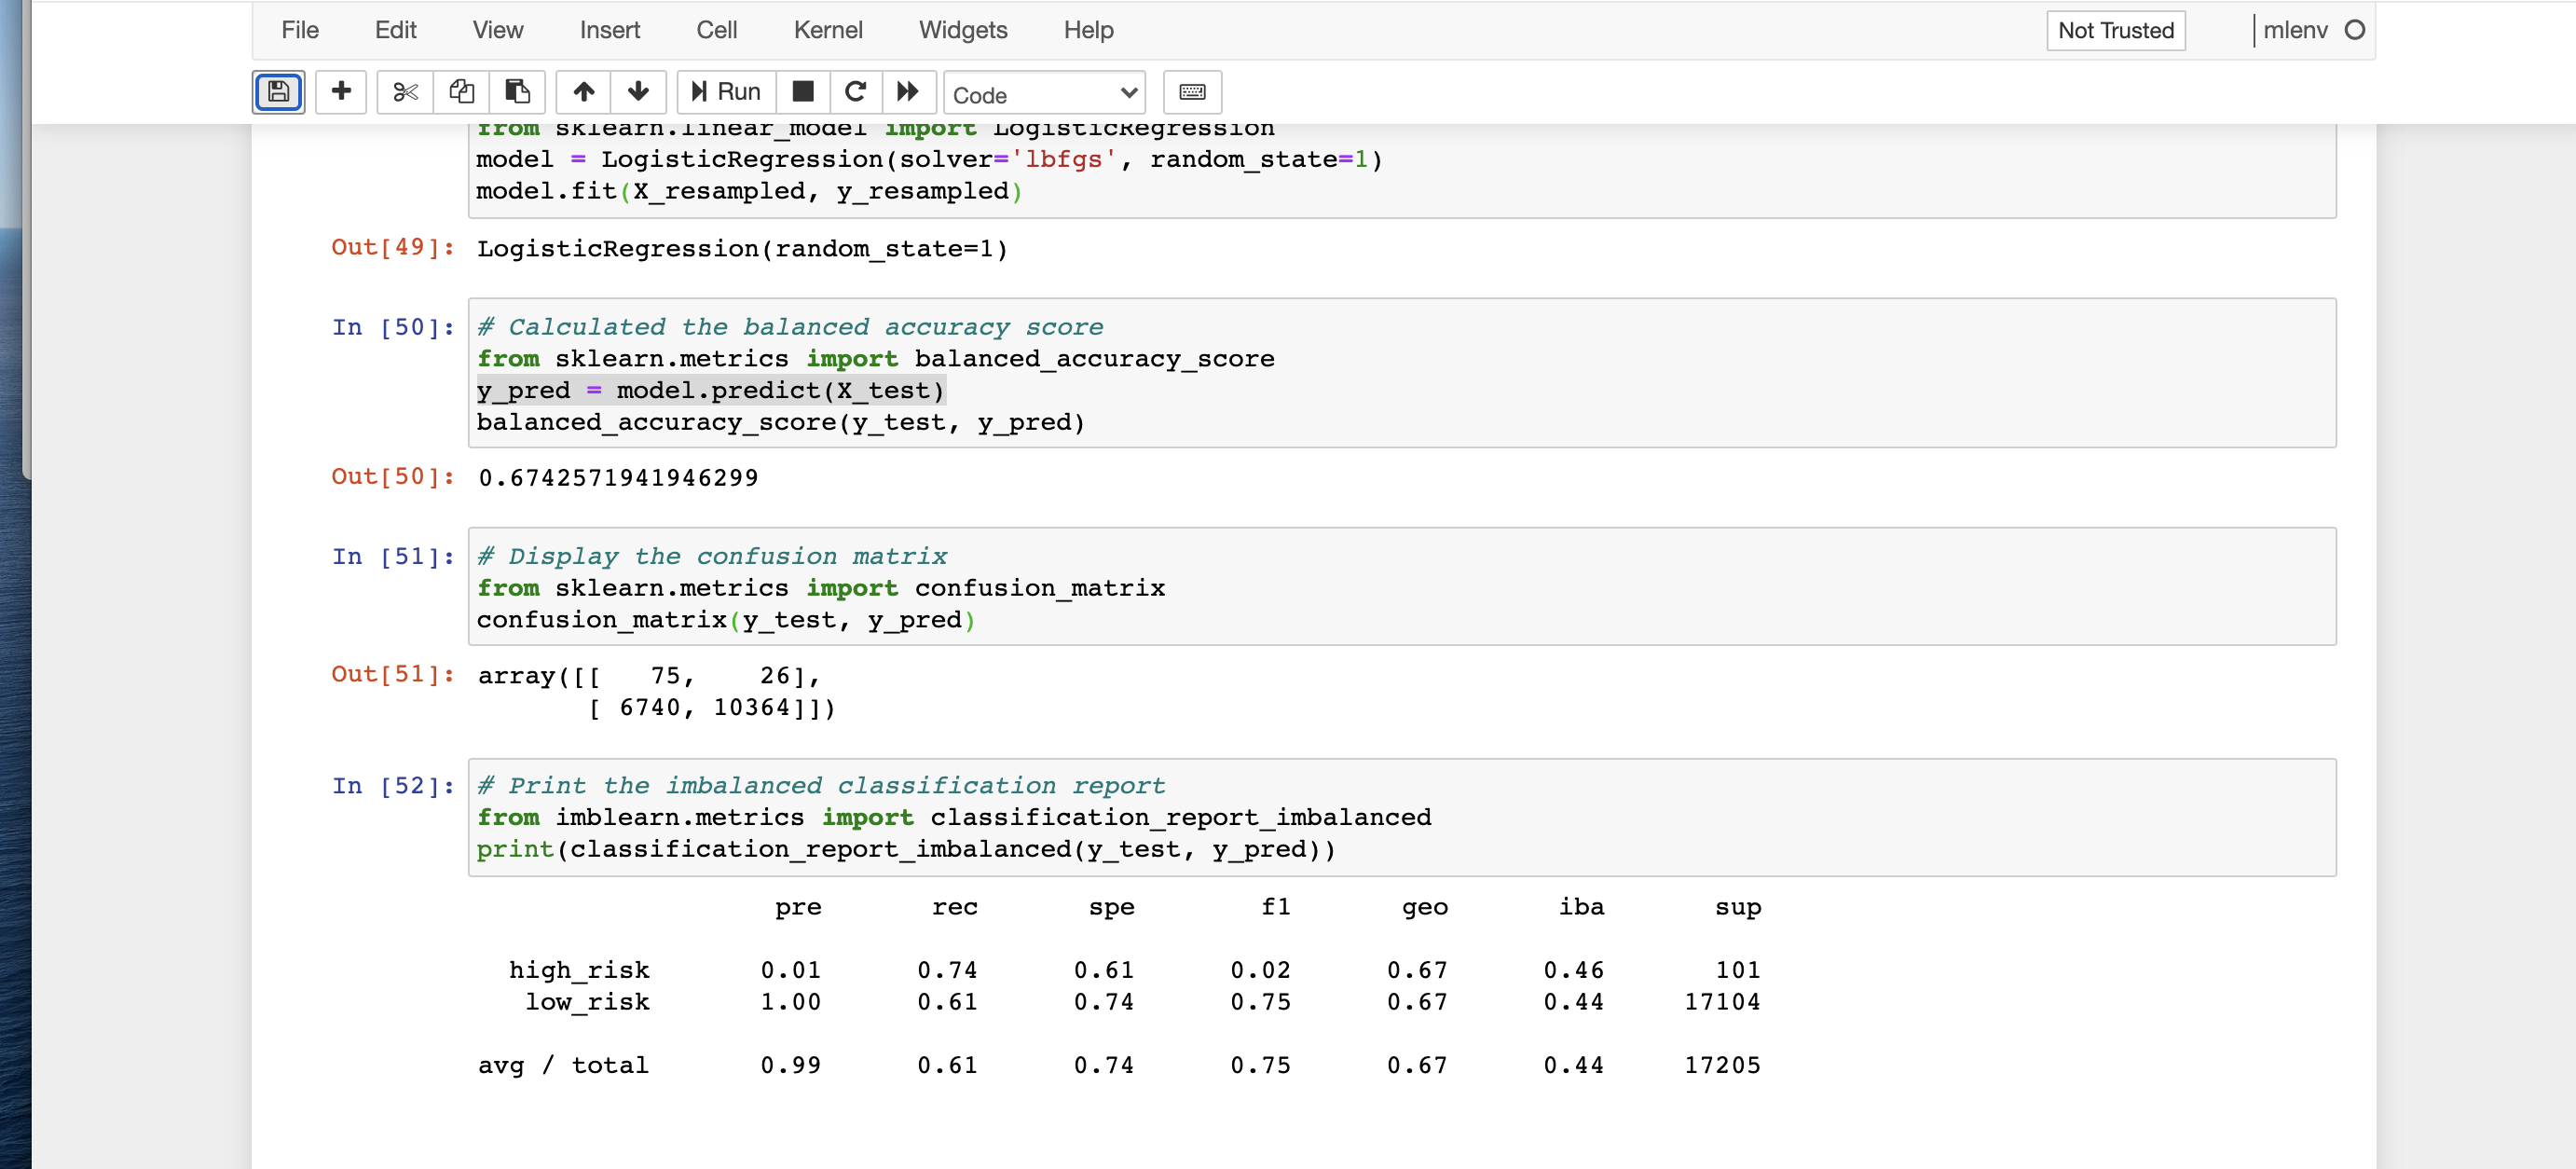Restart and run all cells fast-forward icon
Image resolution: width=2576 pixels, height=1169 pixels.
(908, 92)
